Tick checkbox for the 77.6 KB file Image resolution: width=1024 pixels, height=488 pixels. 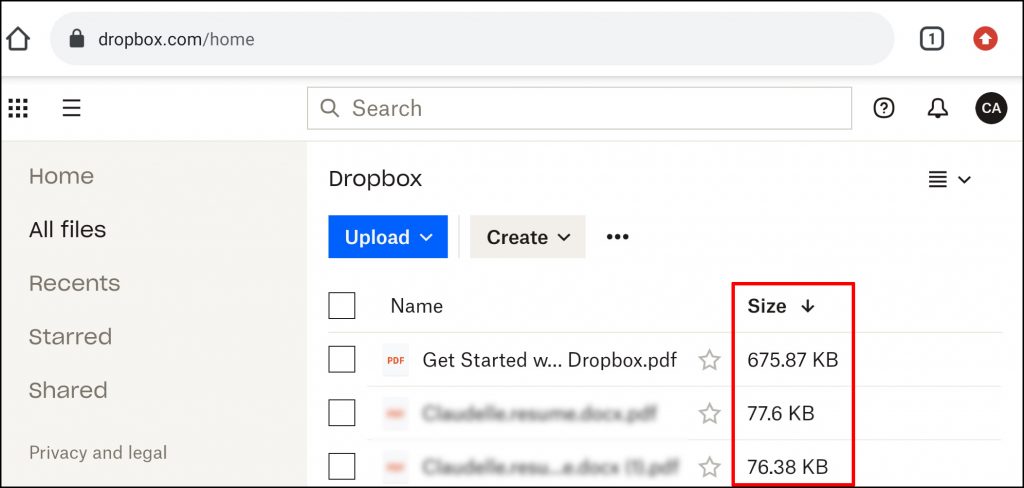[342, 413]
